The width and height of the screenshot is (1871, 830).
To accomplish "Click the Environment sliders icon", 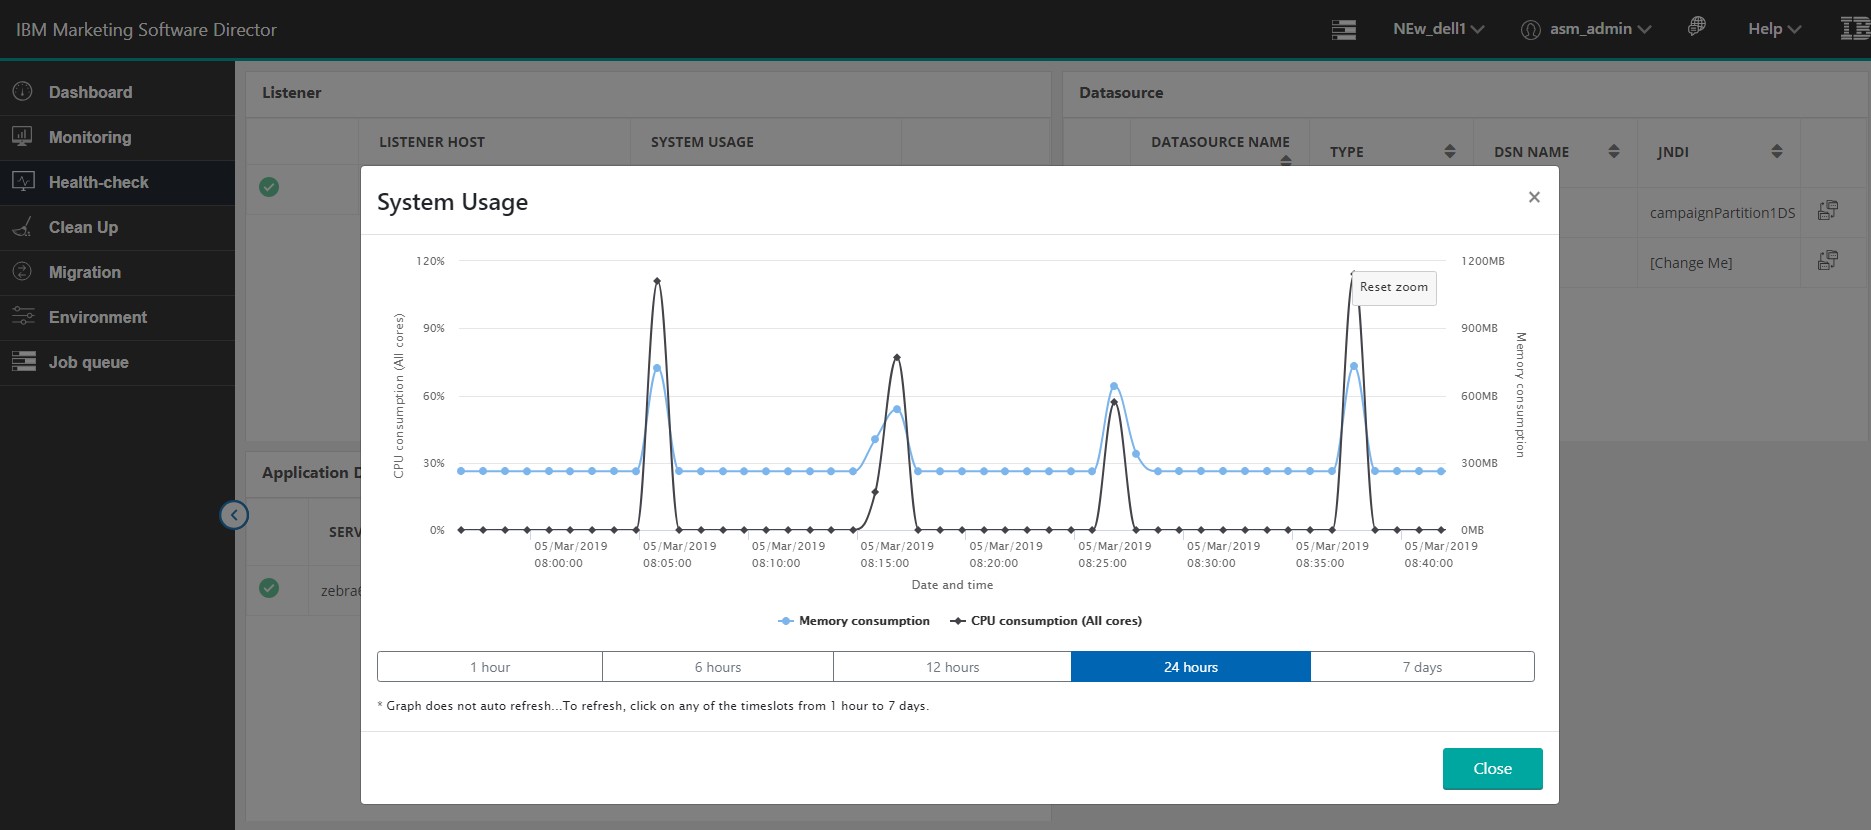I will click(x=22, y=316).
